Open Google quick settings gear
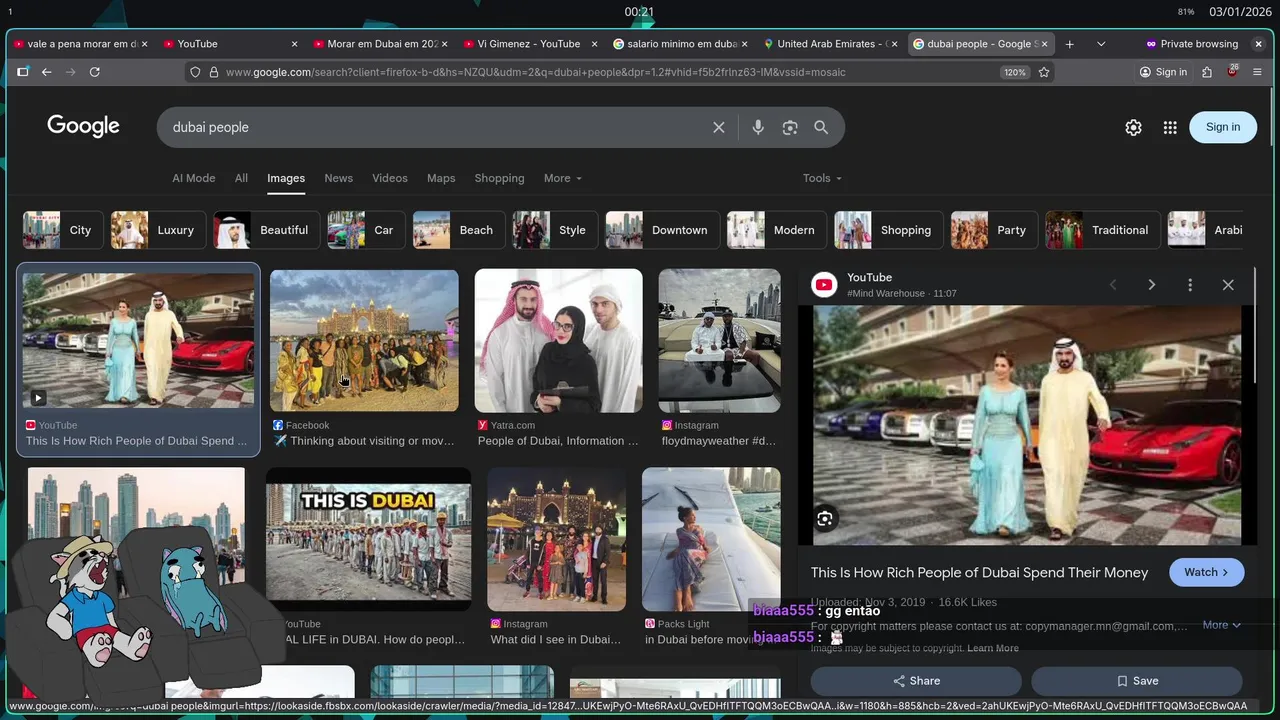This screenshot has width=1280, height=720. coord(1133,127)
